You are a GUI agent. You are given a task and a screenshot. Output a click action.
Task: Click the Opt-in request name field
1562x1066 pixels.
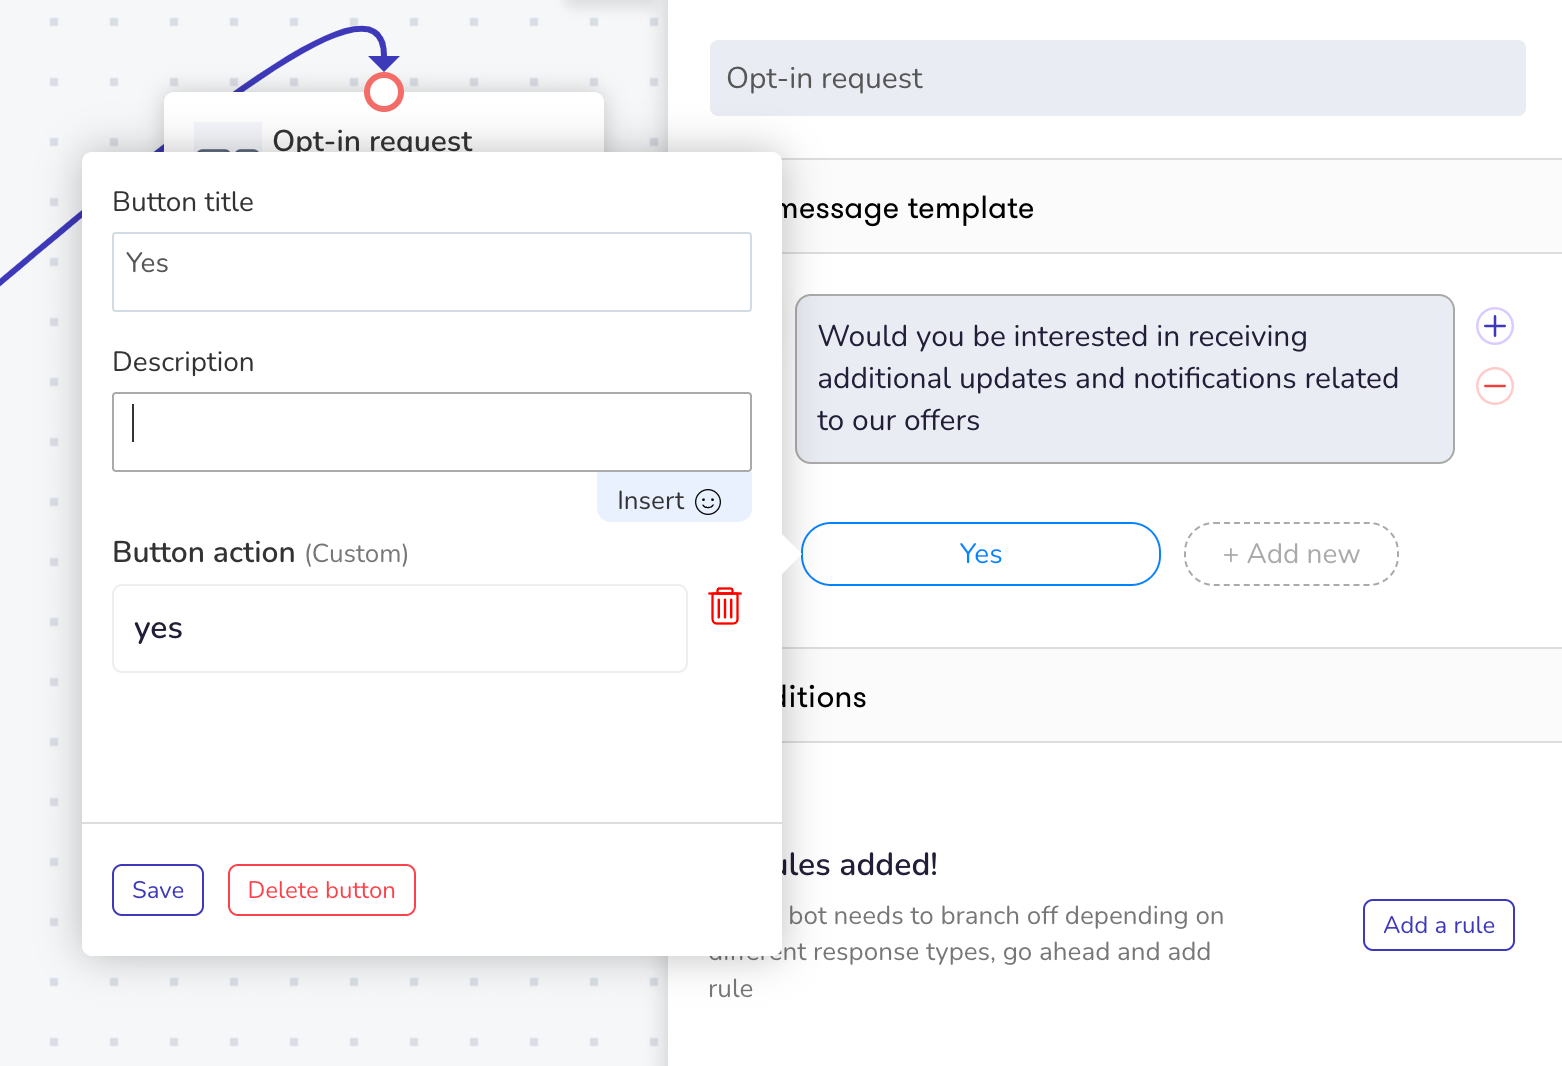click(1118, 78)
